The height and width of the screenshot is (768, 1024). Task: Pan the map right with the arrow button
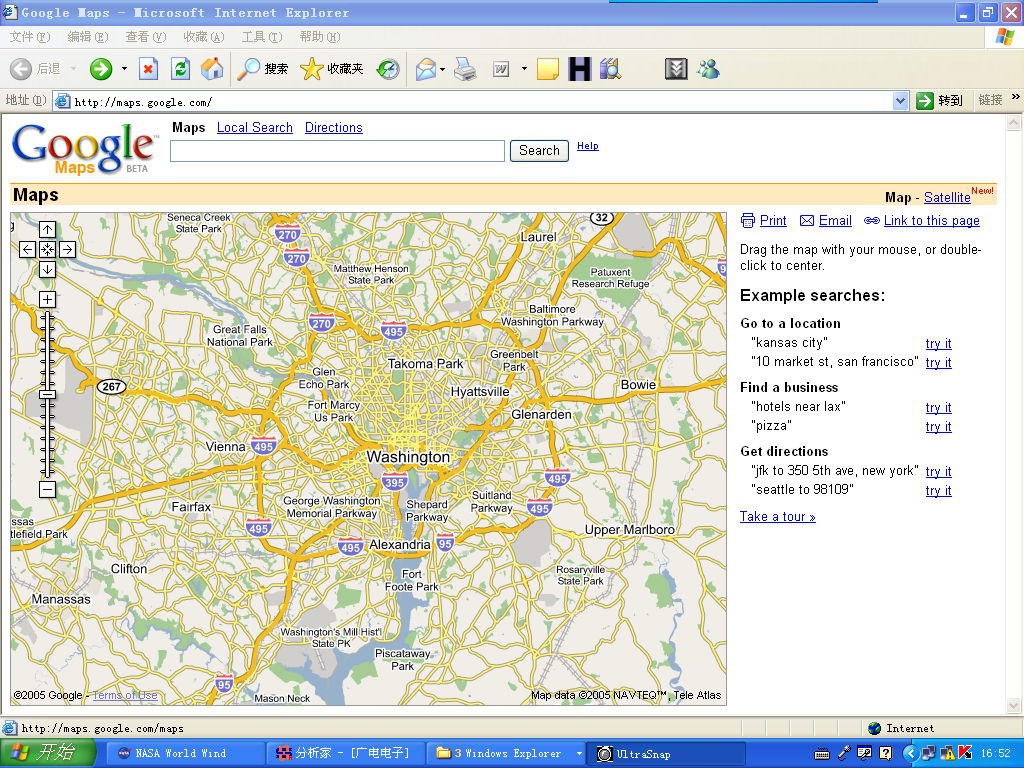pyautogui.click(x=67, y=250)
